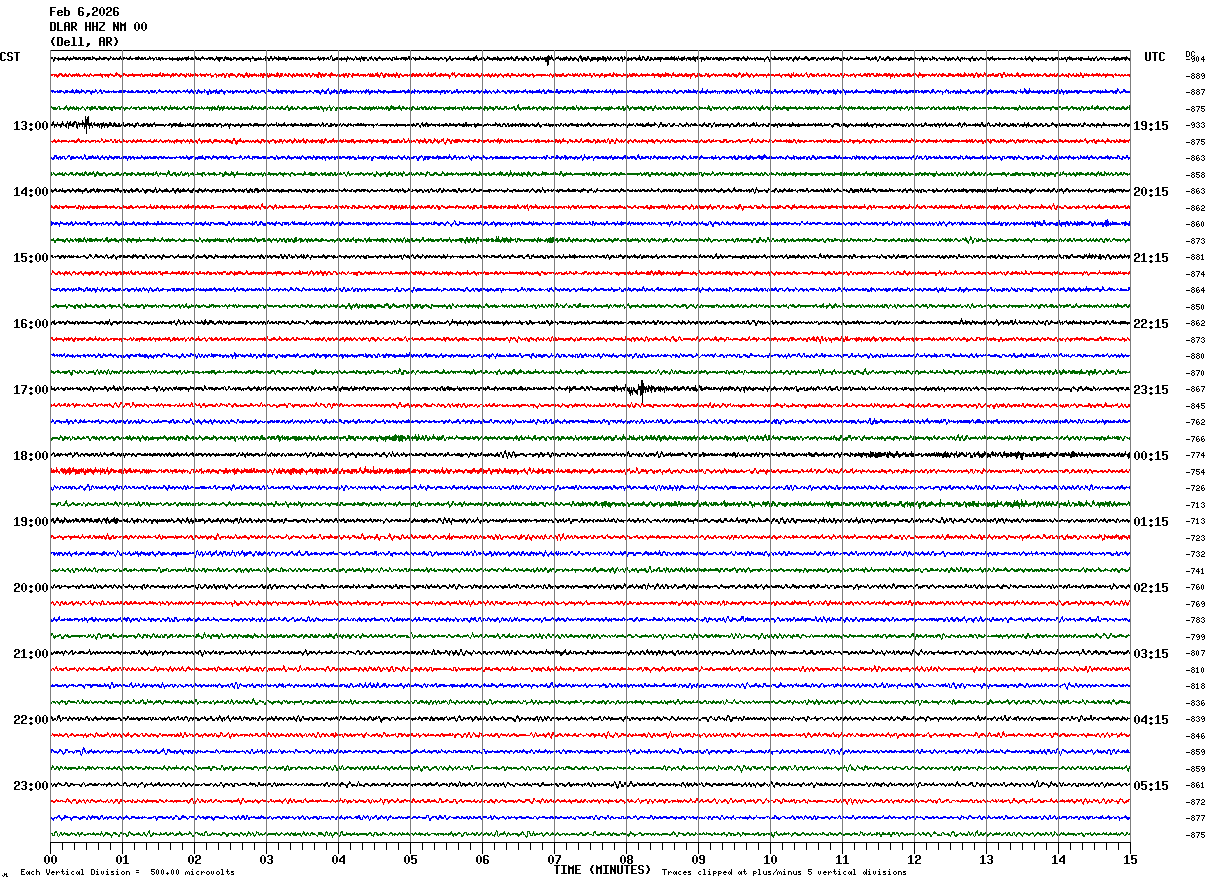Click the DC offset value -933
The height and width of the screenshot is (886, 1210).
(1195, 126)
